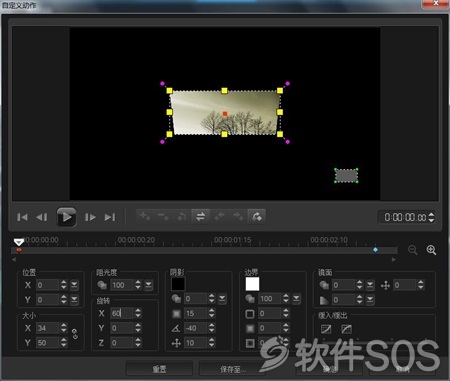The height and width of the screenshot is (381, 450).
Task: Click the add key frame icon
Action: click(145, 217)
